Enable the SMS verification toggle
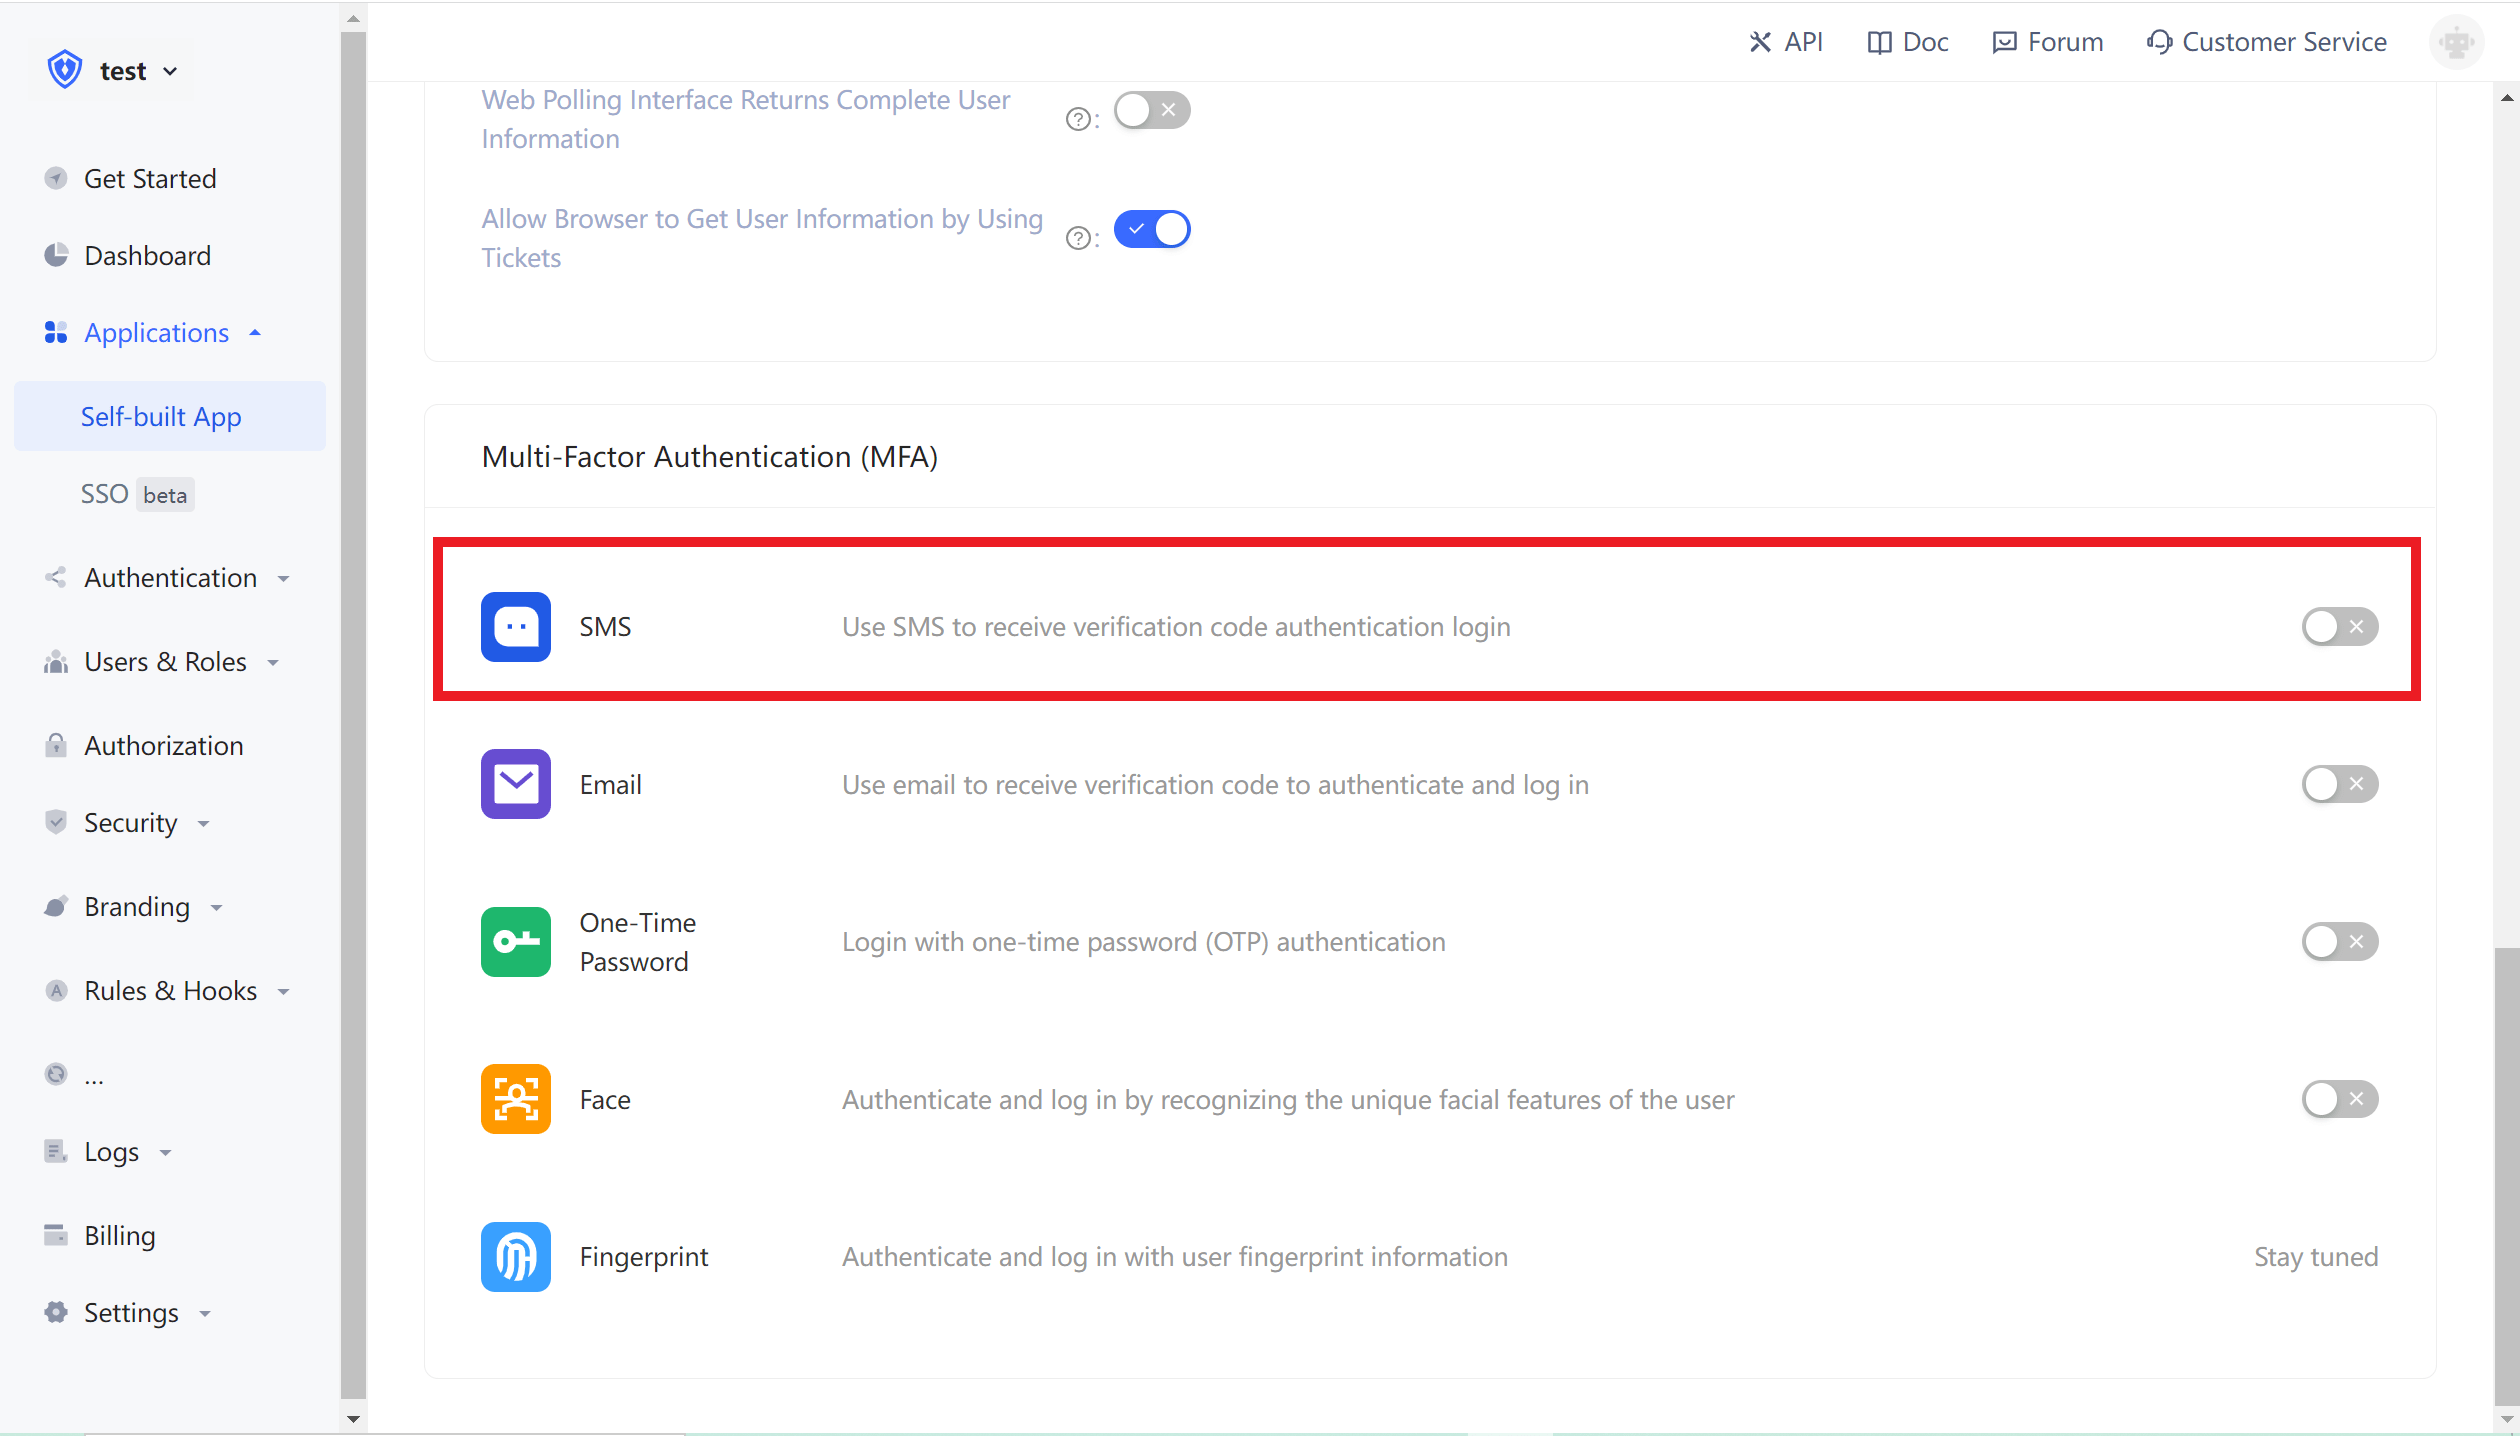This screenshot has height=1436, width=2520. 2339,626
